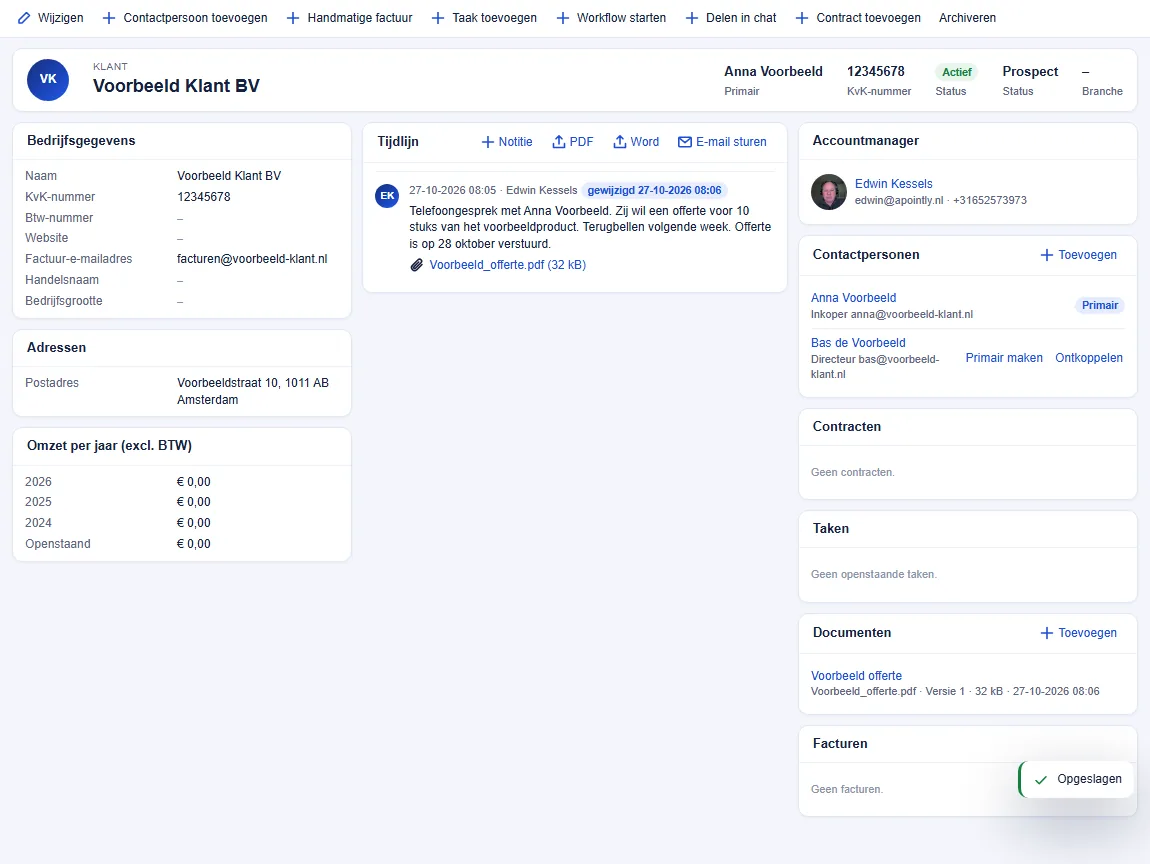This screenshot has width=1150, height=864.
Task: Open Edwin Kessels accountmanager photo
Action: (x=829, y=192)
